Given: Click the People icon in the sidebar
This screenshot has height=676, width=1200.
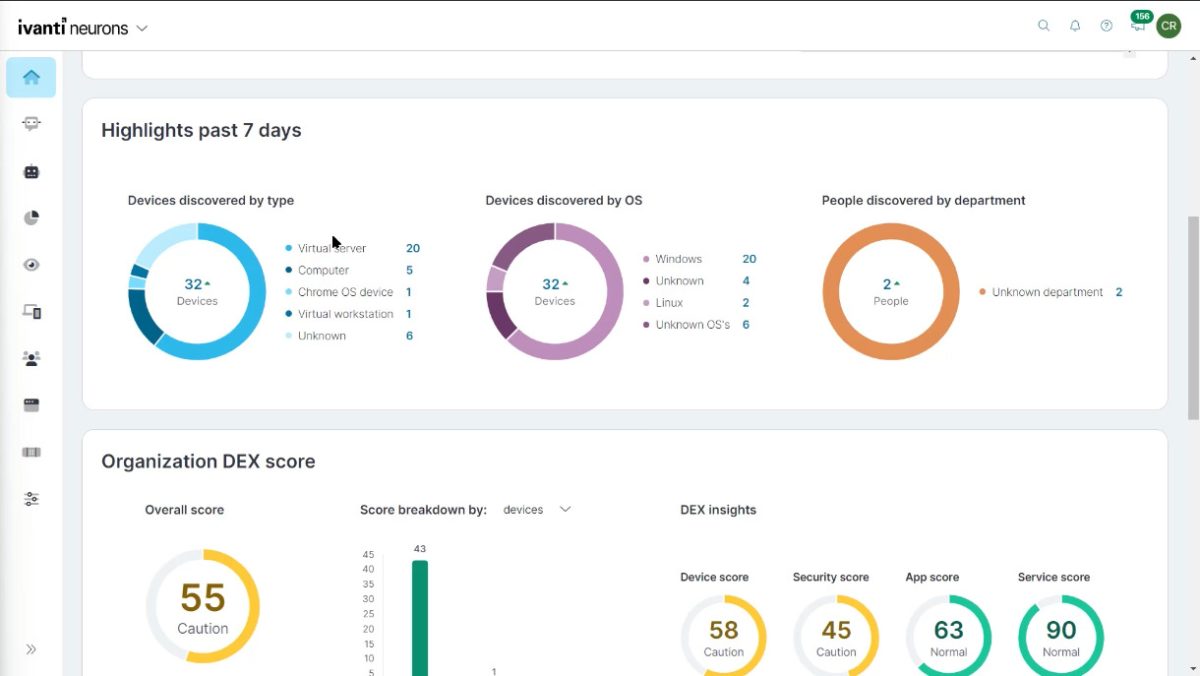Looking at the screenshot, I should 31,357.
